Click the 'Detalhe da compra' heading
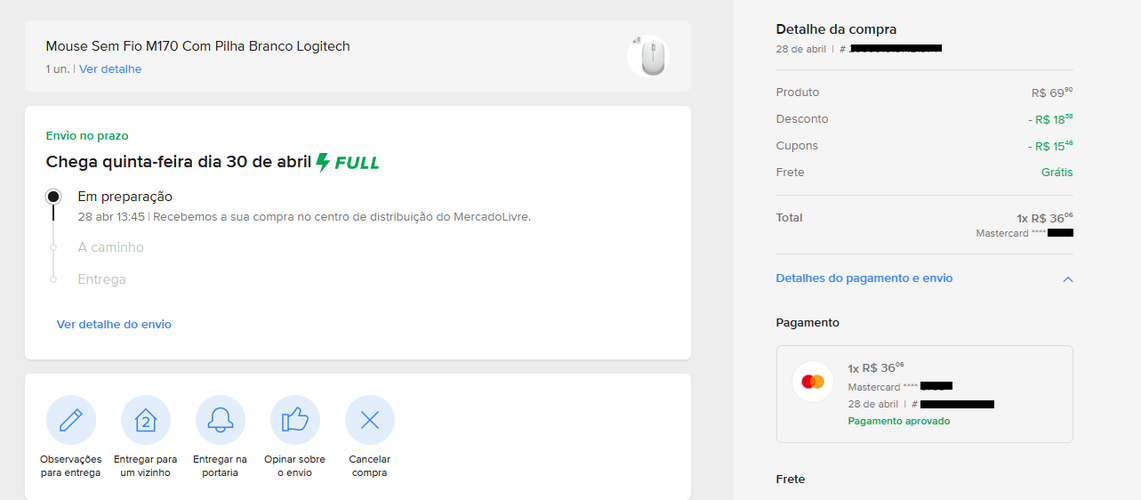This screenshot has height=500, width=1141. pyautogui.click(x=836, y=30)
